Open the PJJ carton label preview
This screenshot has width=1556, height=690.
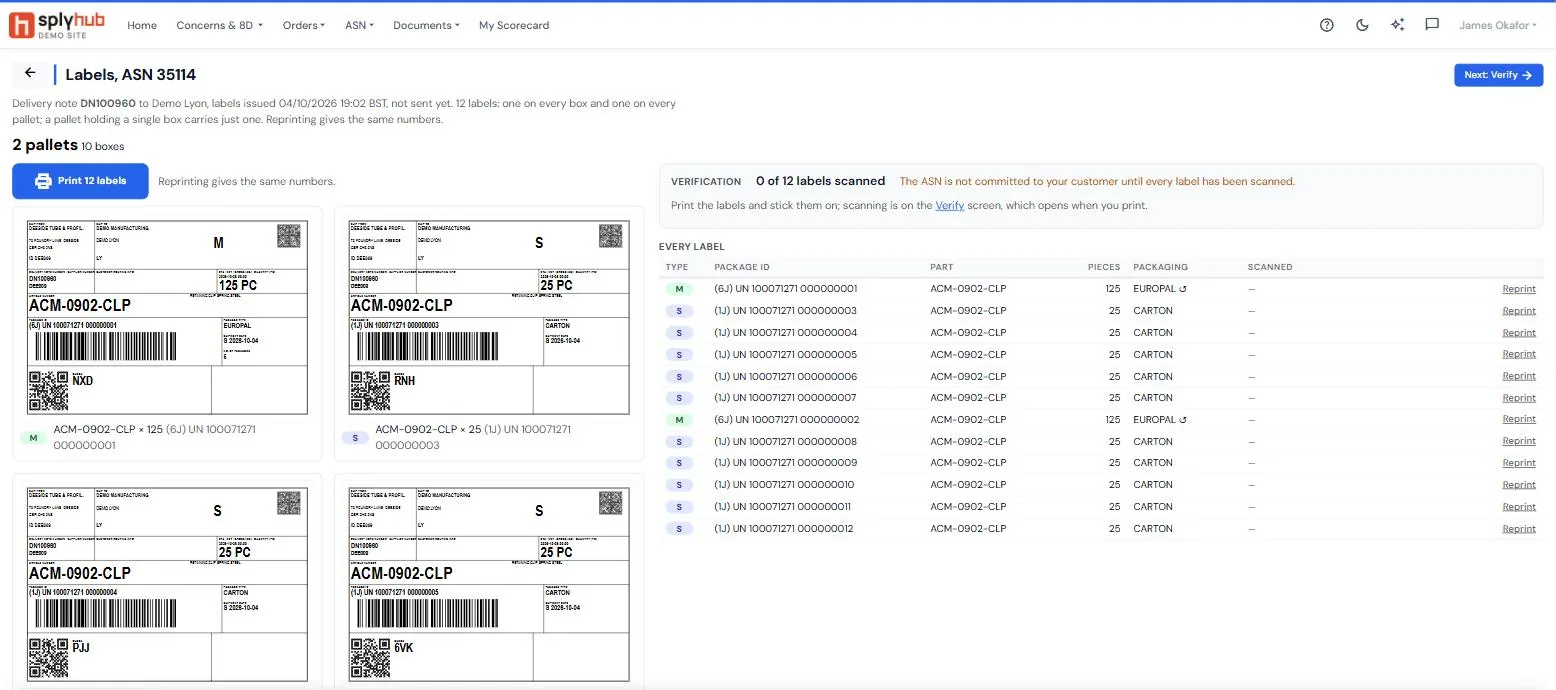pyautogui.click(x=167, y=584)
